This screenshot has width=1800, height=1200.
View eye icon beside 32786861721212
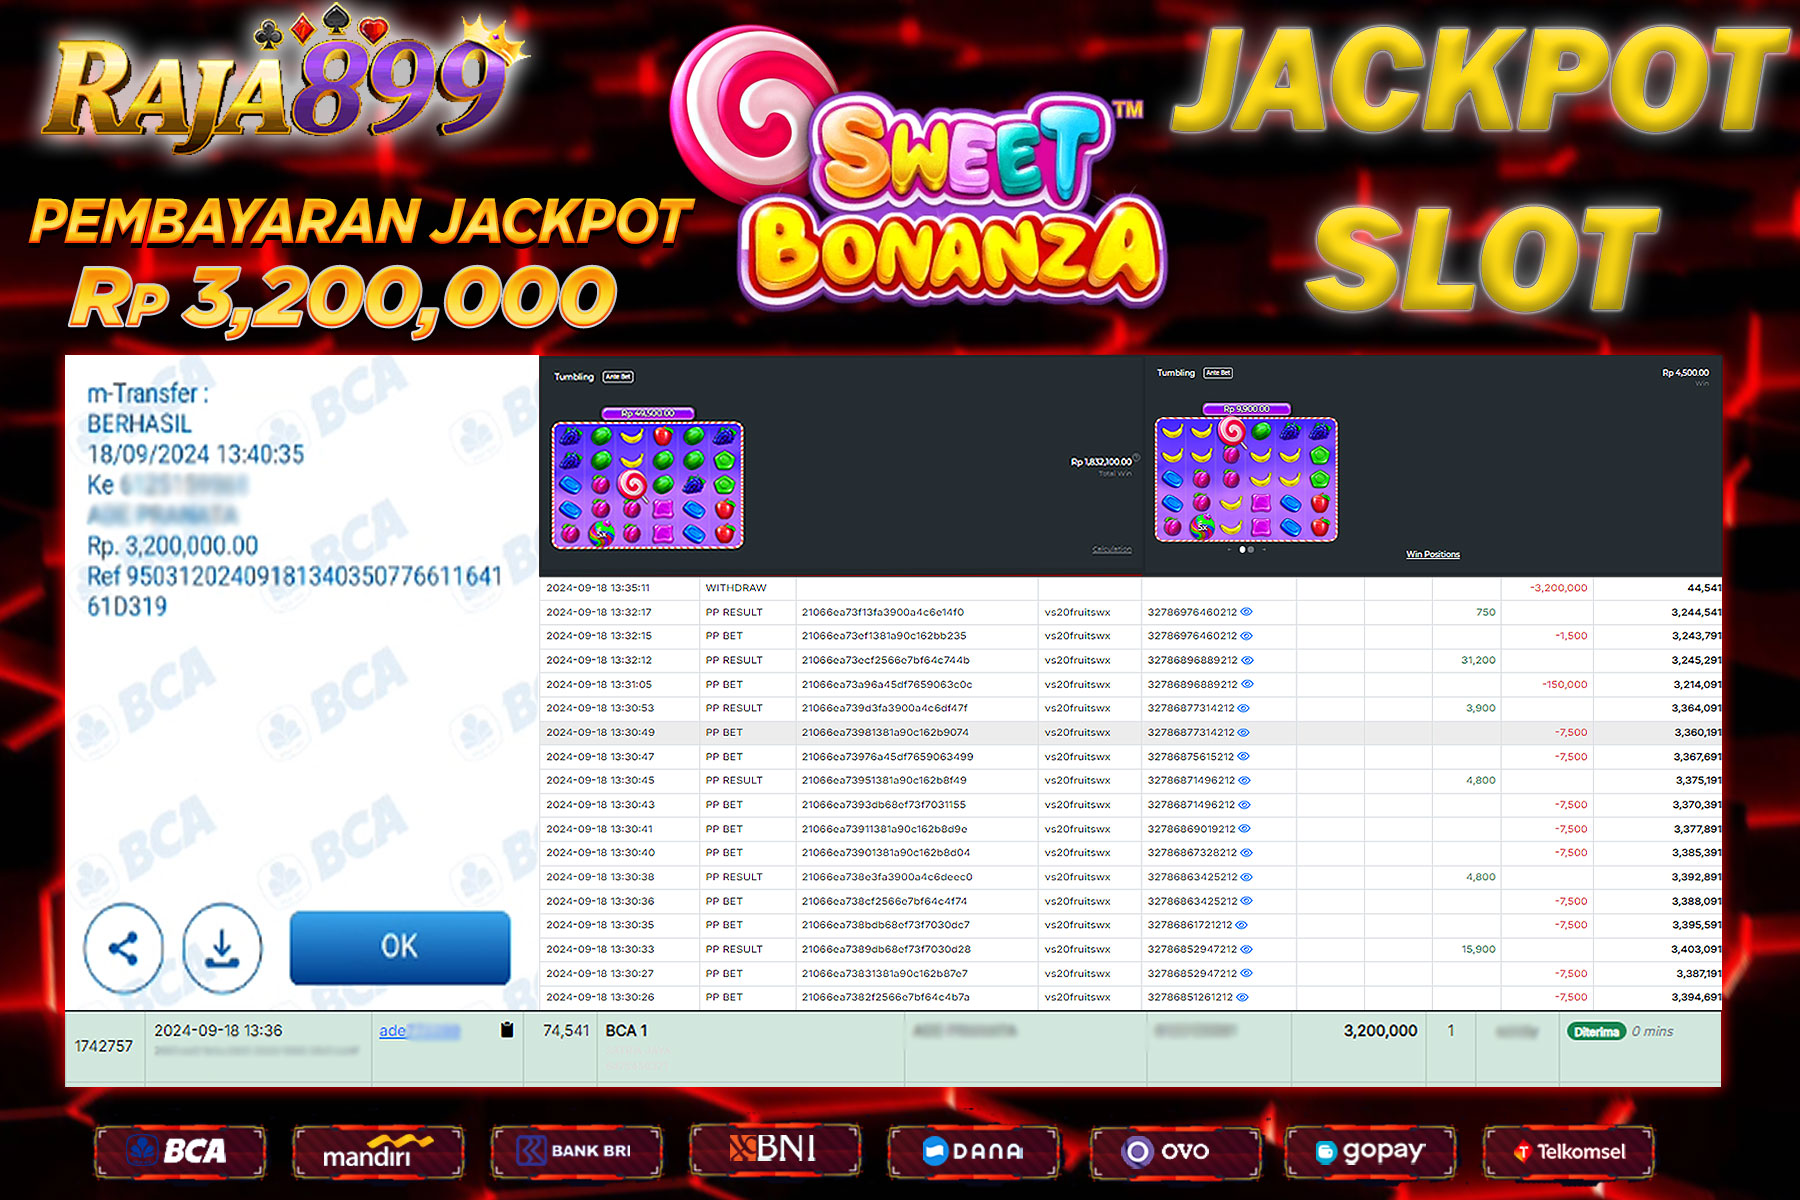coord(1242,925)
